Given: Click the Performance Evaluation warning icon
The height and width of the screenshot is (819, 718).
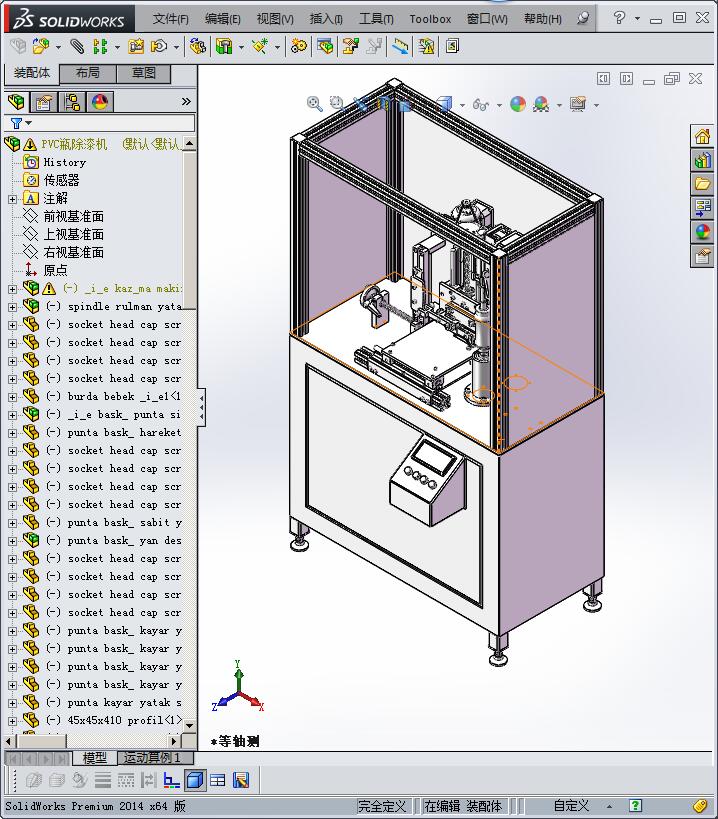Looking at the screenshot, I should point(426,46).
